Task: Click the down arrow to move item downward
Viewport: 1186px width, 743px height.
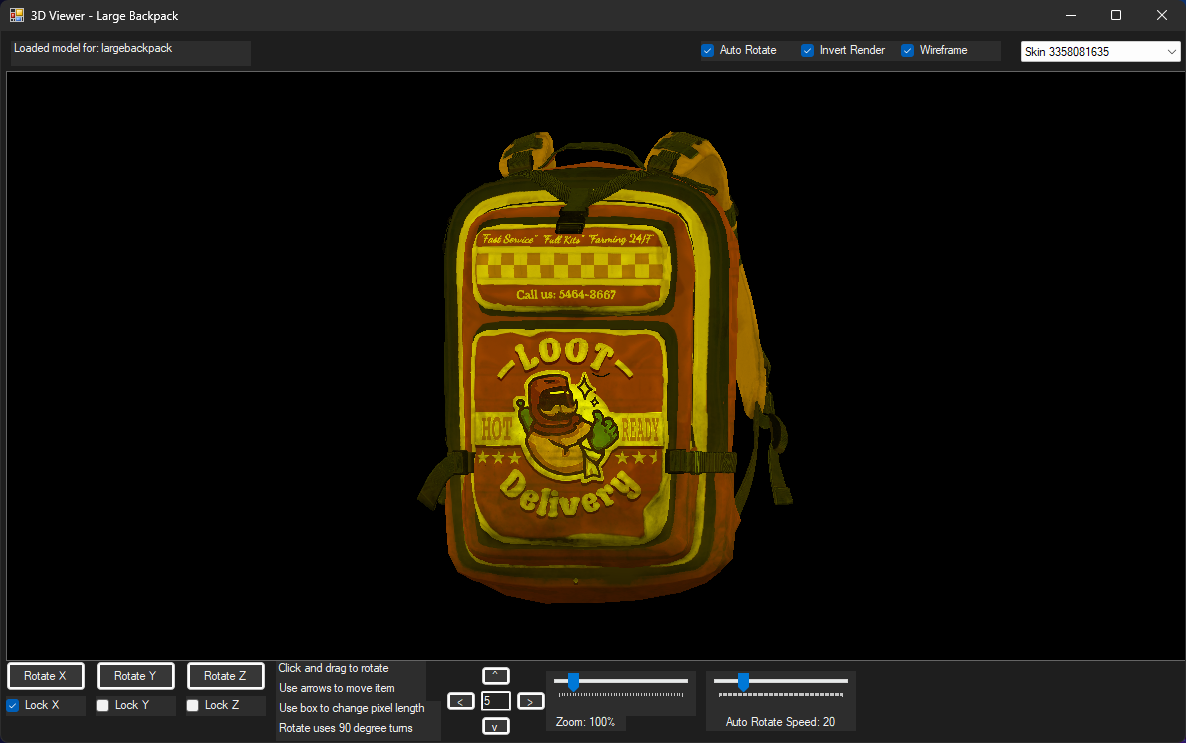Action: point(495,725)
